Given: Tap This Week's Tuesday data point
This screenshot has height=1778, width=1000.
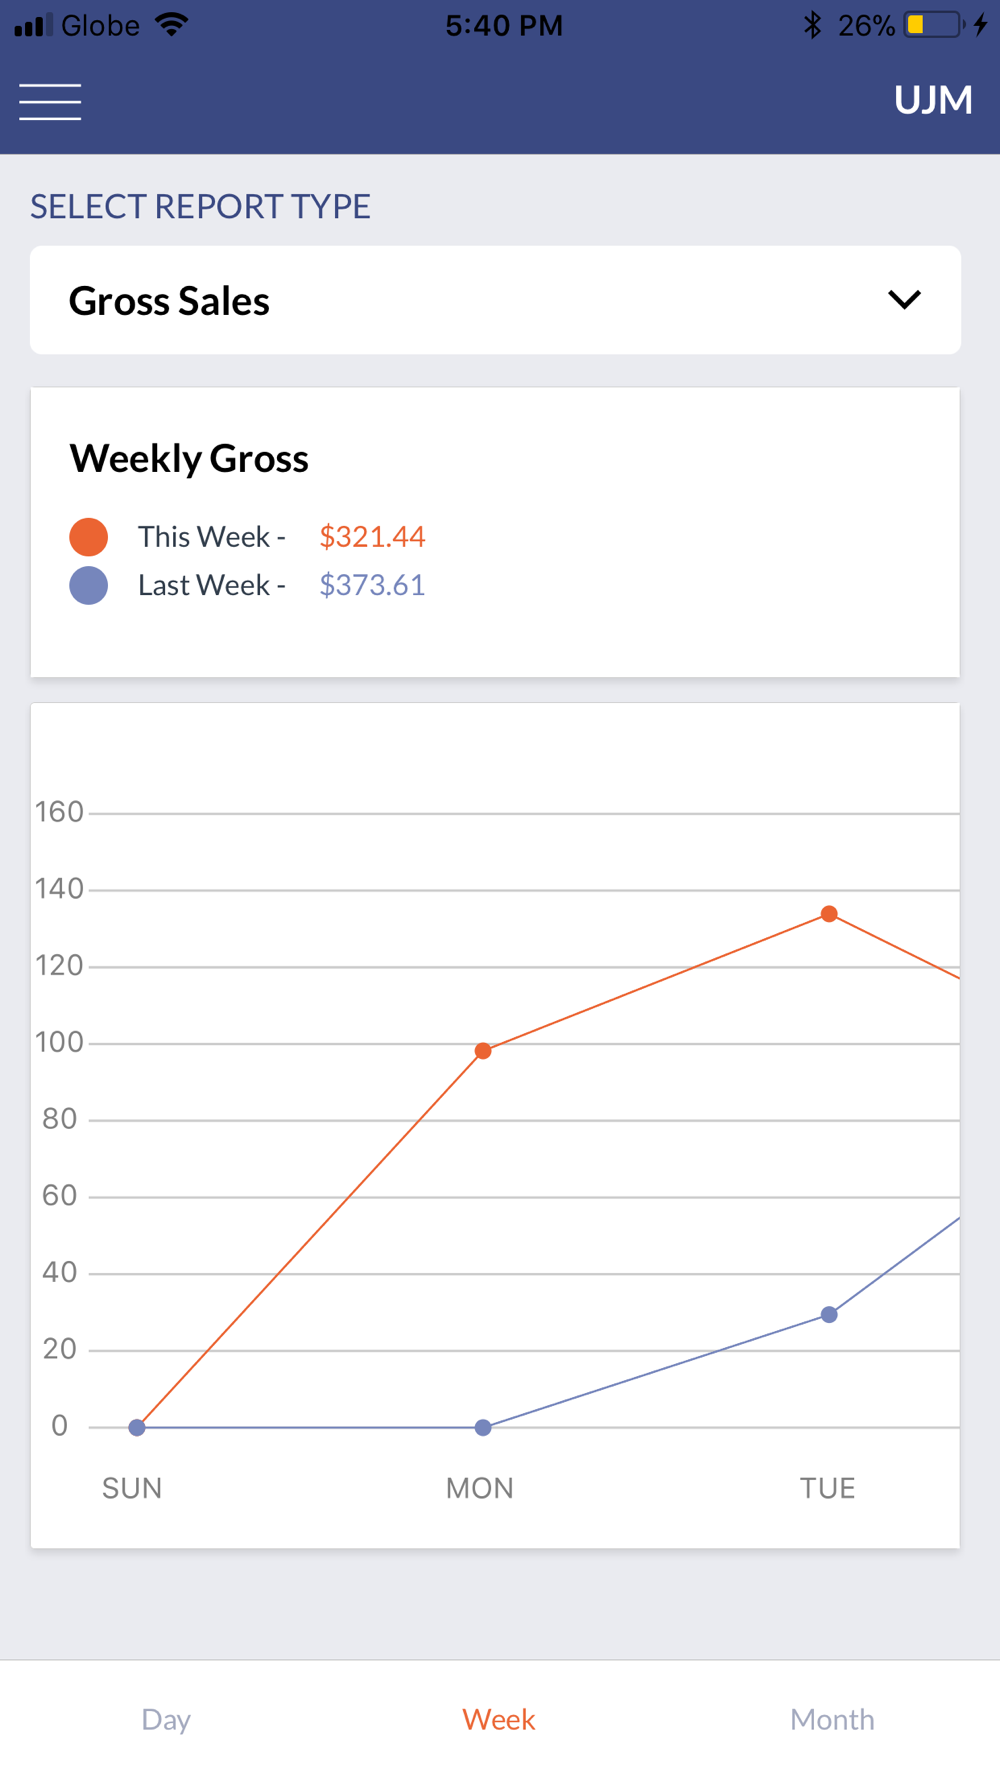Looking at the screenshot, I should click(x=829, y=914).
